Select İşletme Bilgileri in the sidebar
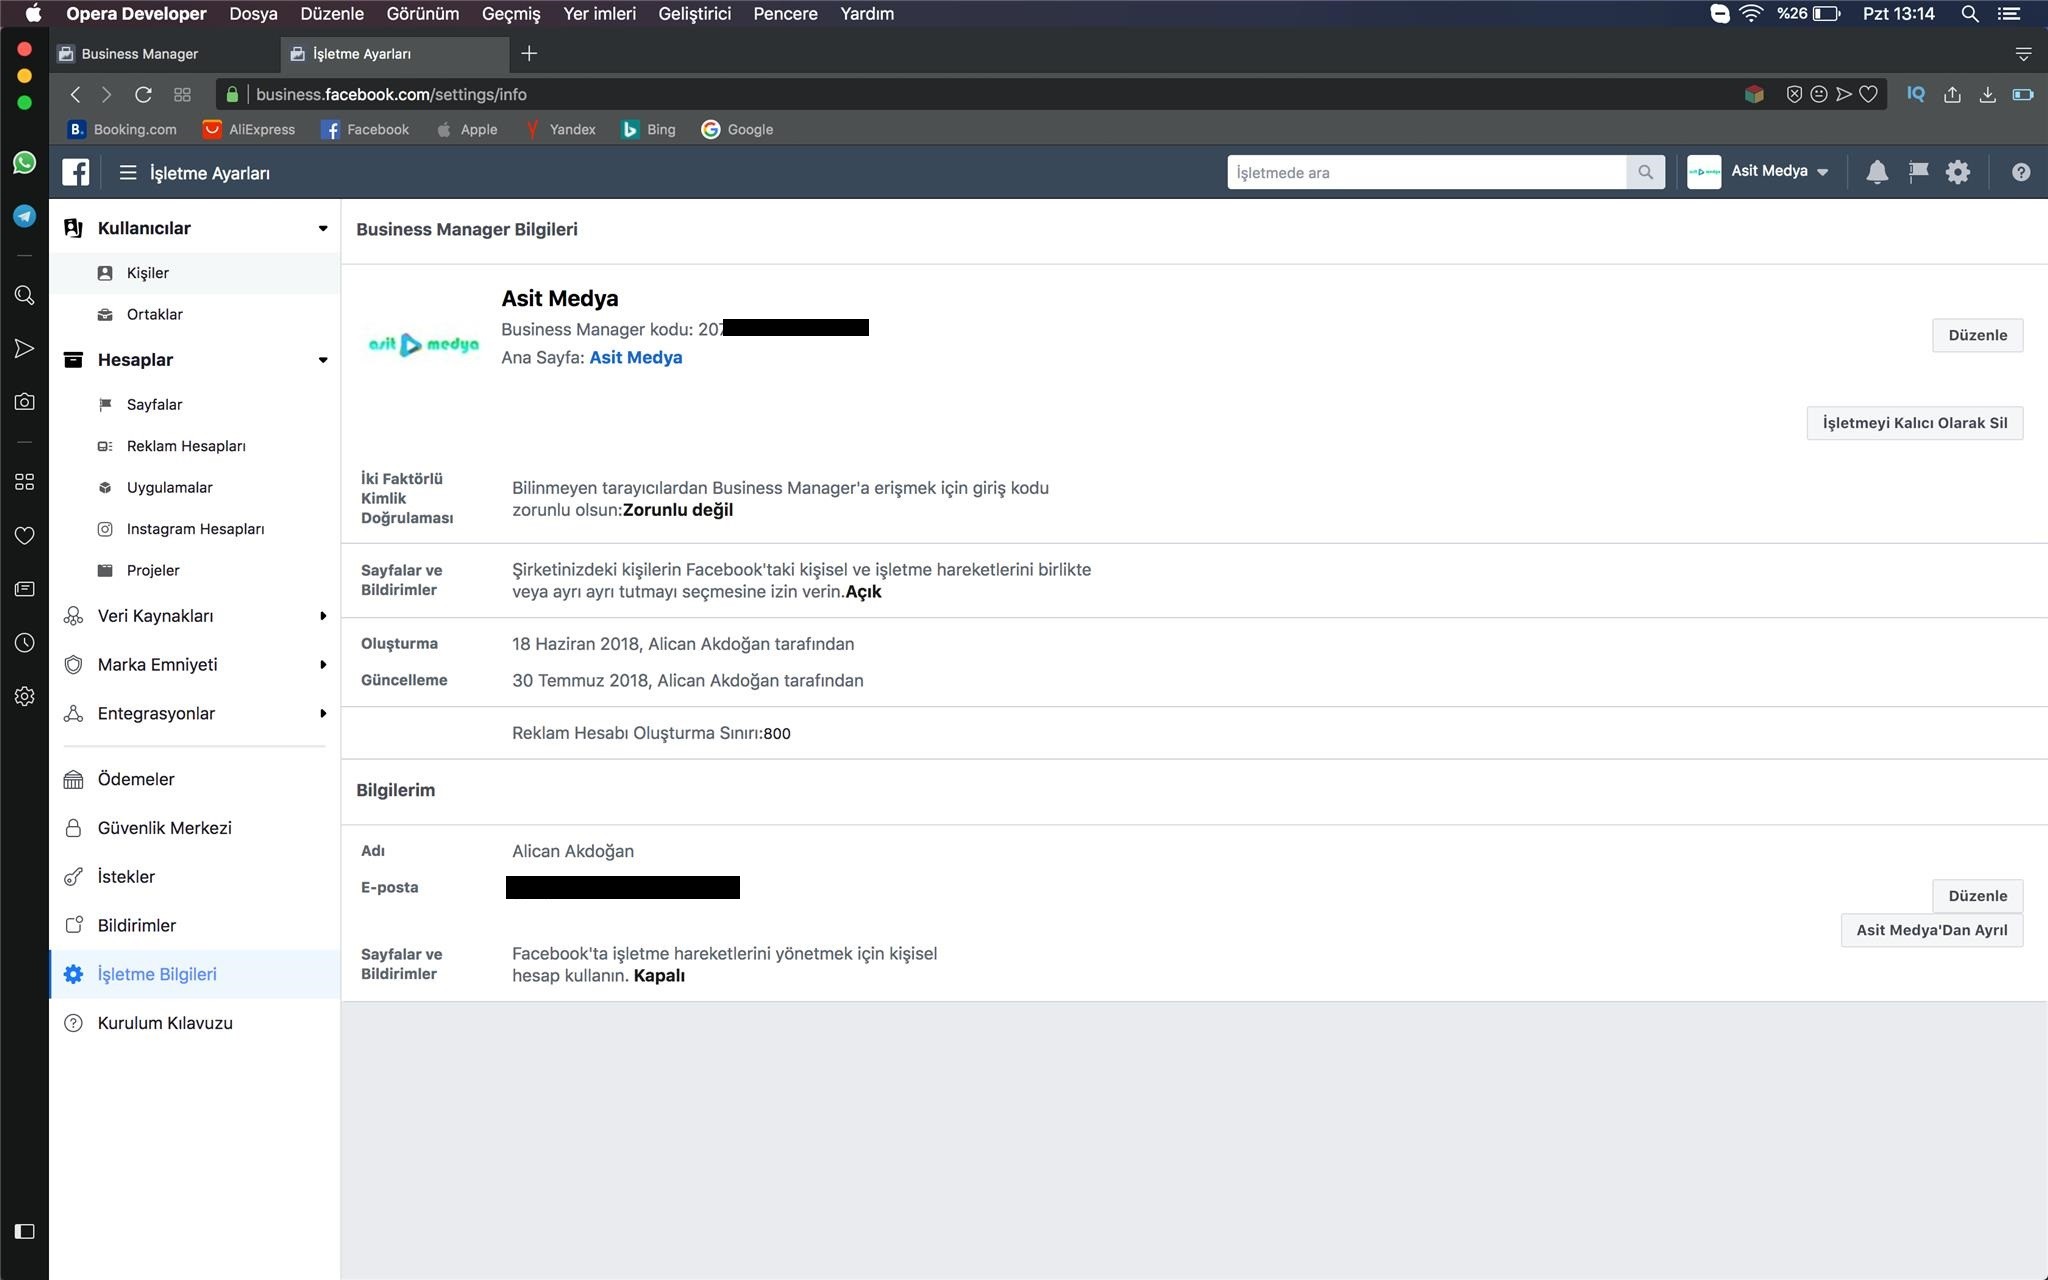The image size is (2048, 1280). [195, 974]
